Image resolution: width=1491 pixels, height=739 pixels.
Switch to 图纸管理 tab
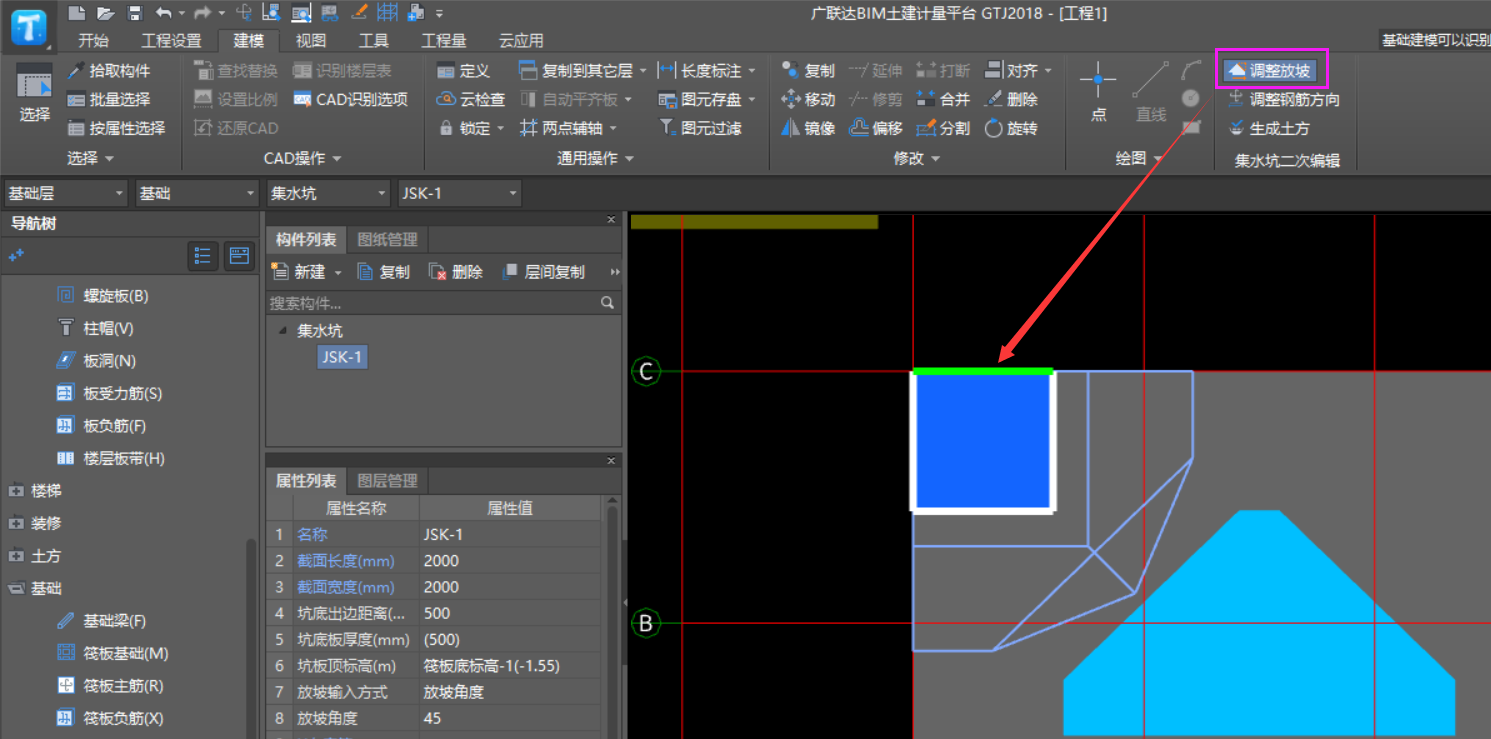(388, 239)
